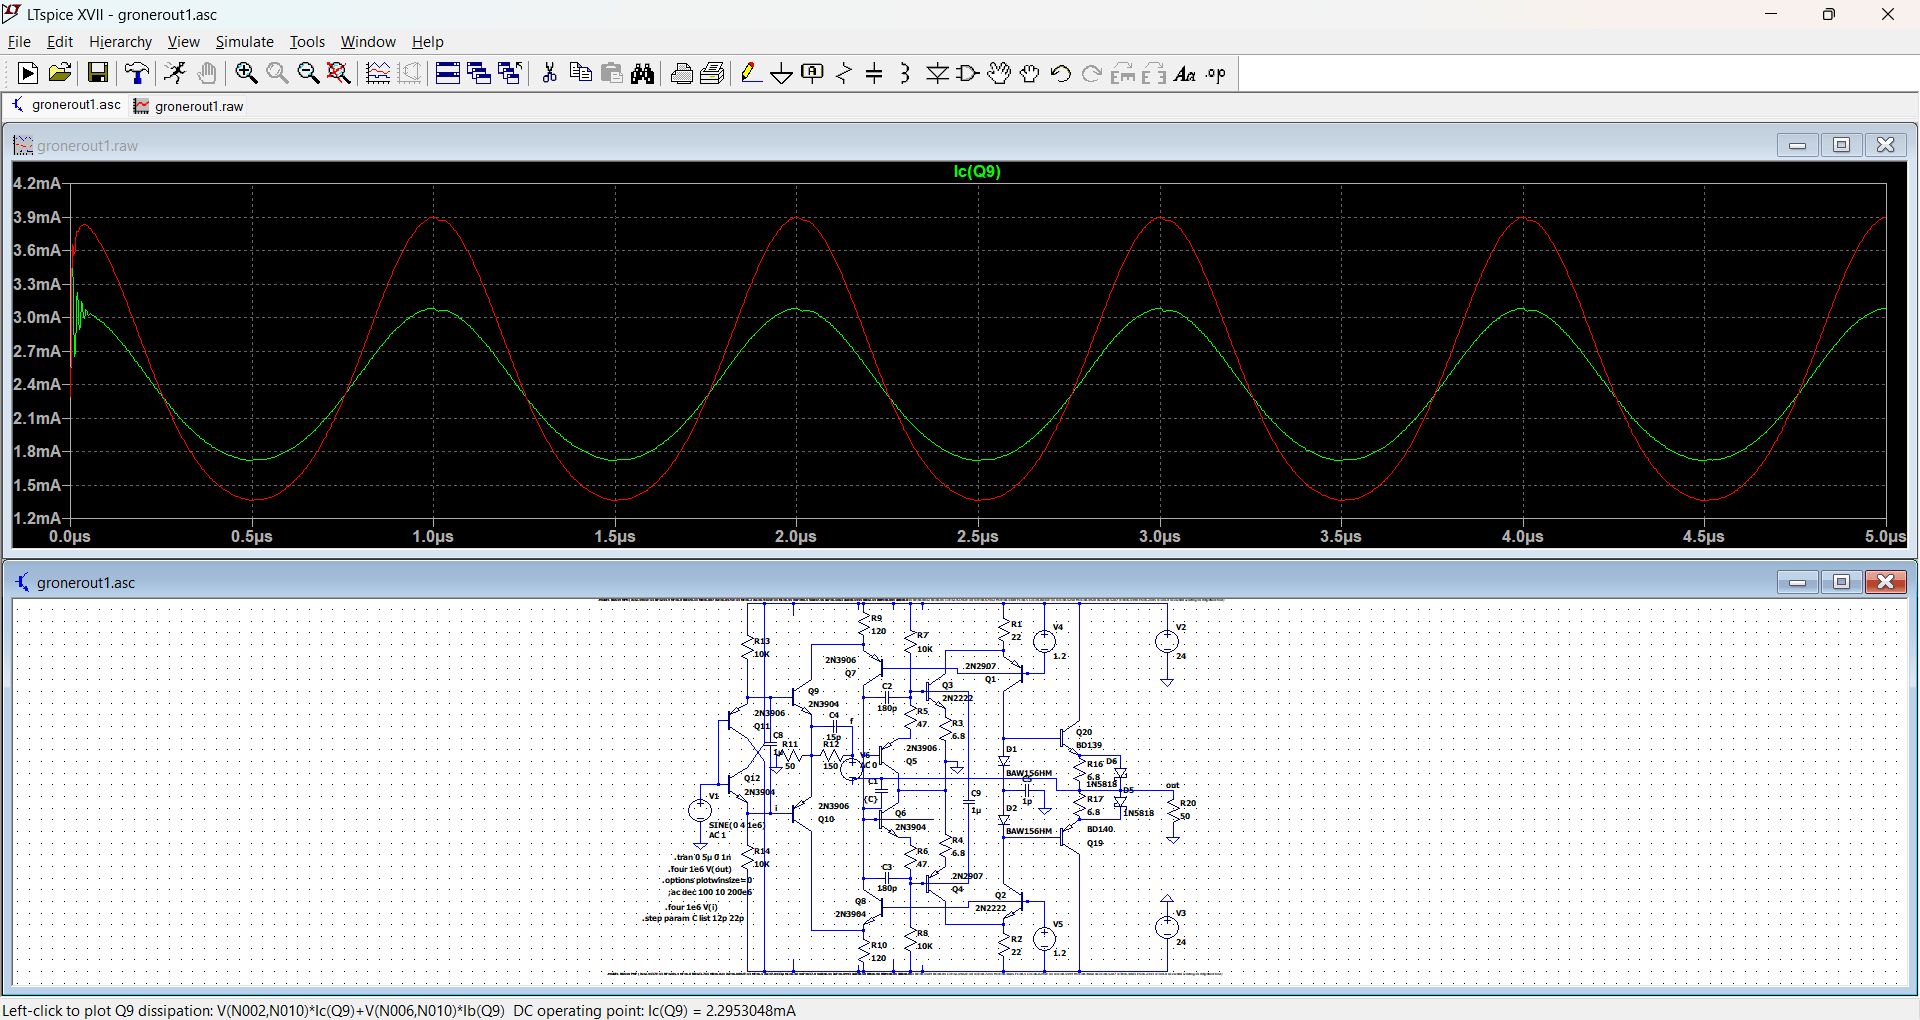1920x1020 pixels.
Task: Switch to the gronerout1.asc tab
Action: [x=66, y=105]
